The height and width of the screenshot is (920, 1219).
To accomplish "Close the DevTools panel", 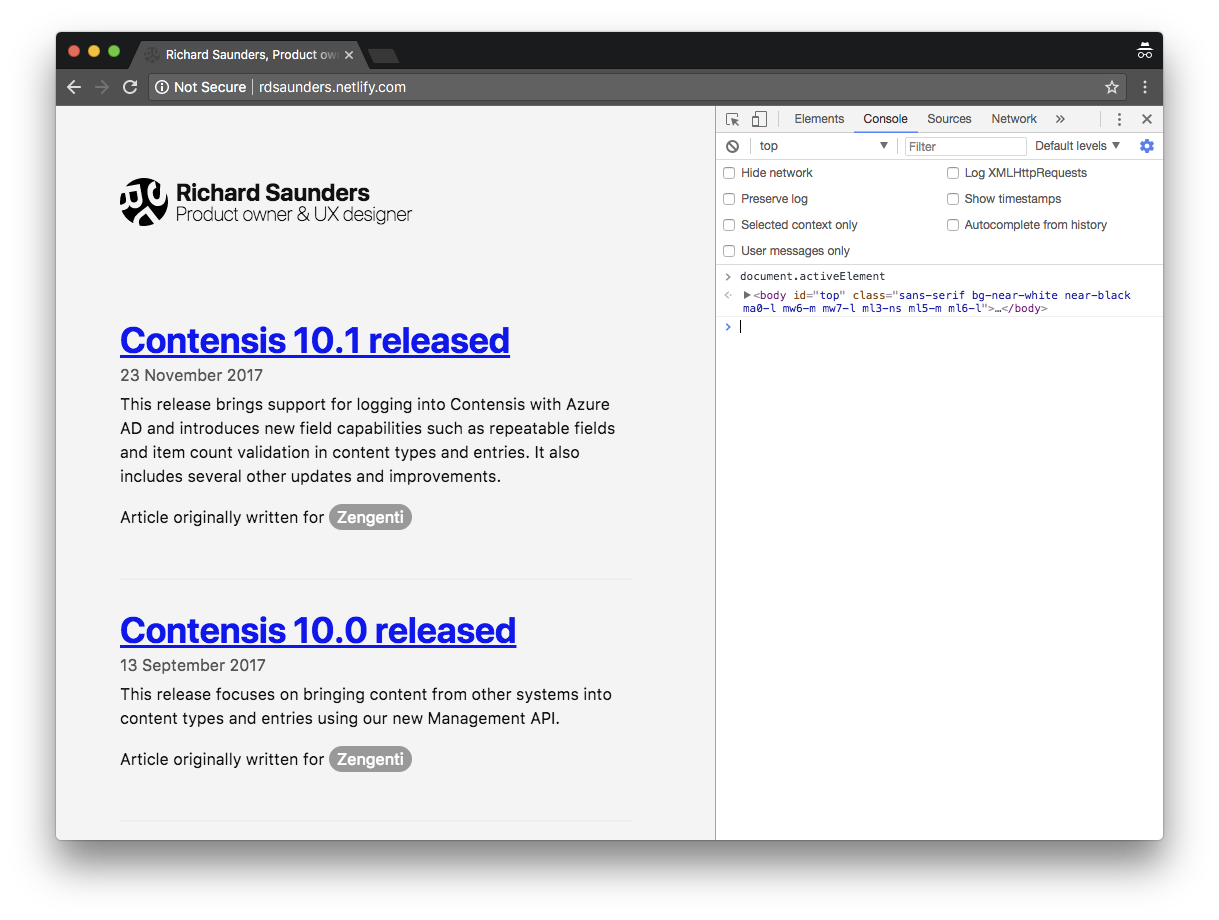I will point(1147,119).
